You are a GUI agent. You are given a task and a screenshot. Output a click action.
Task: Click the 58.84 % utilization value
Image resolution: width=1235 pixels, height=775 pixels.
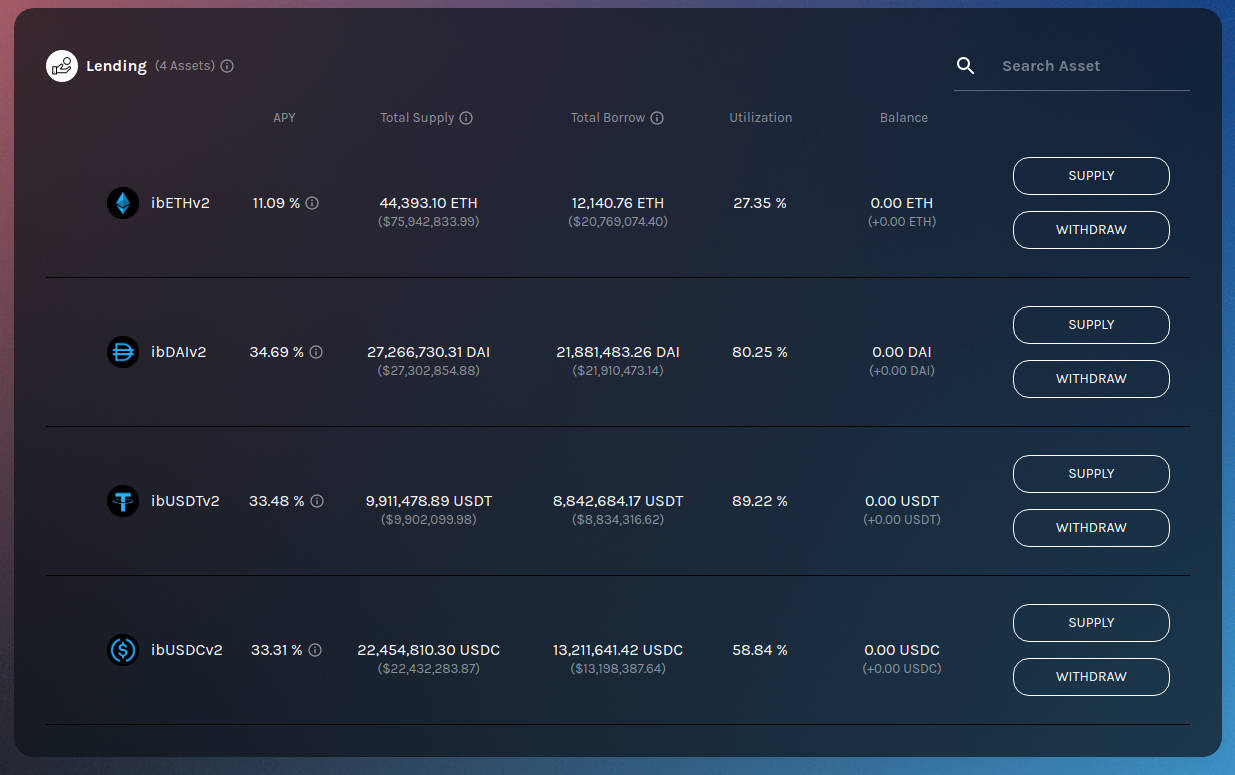click(x=760, y=650)
